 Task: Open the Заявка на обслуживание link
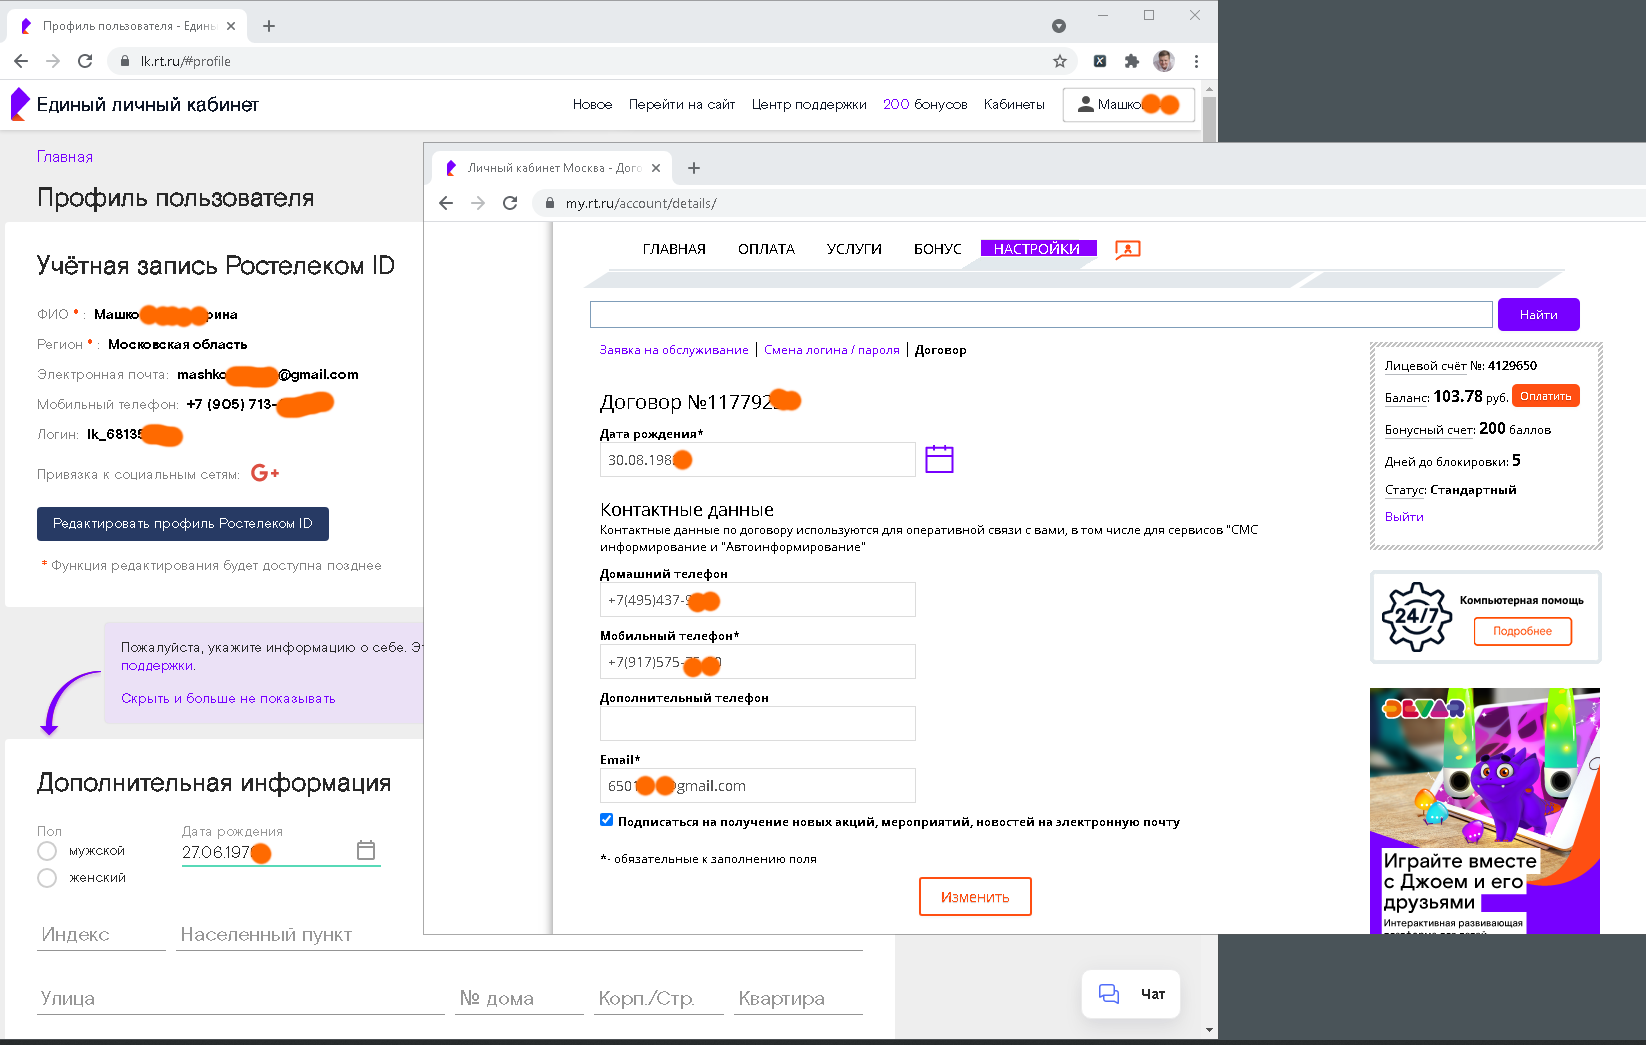point(674,350)
